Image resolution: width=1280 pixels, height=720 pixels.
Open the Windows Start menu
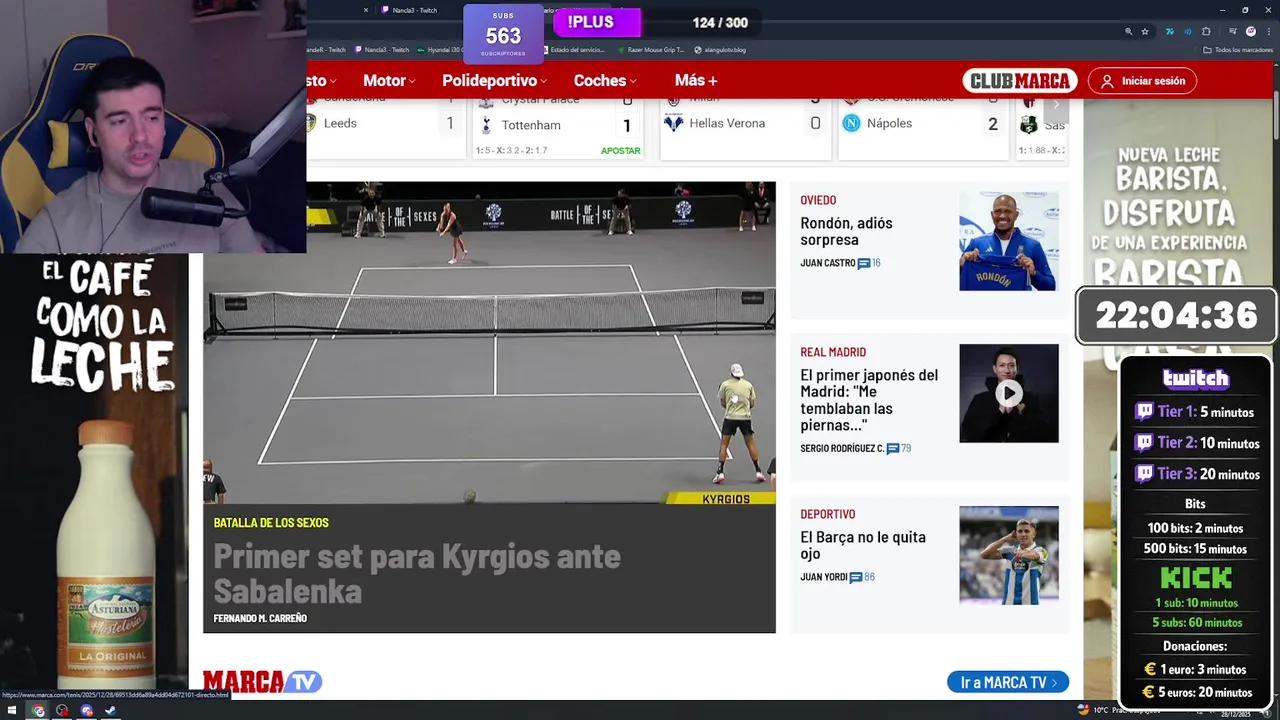pyautogui.click(x=13, y=711)
